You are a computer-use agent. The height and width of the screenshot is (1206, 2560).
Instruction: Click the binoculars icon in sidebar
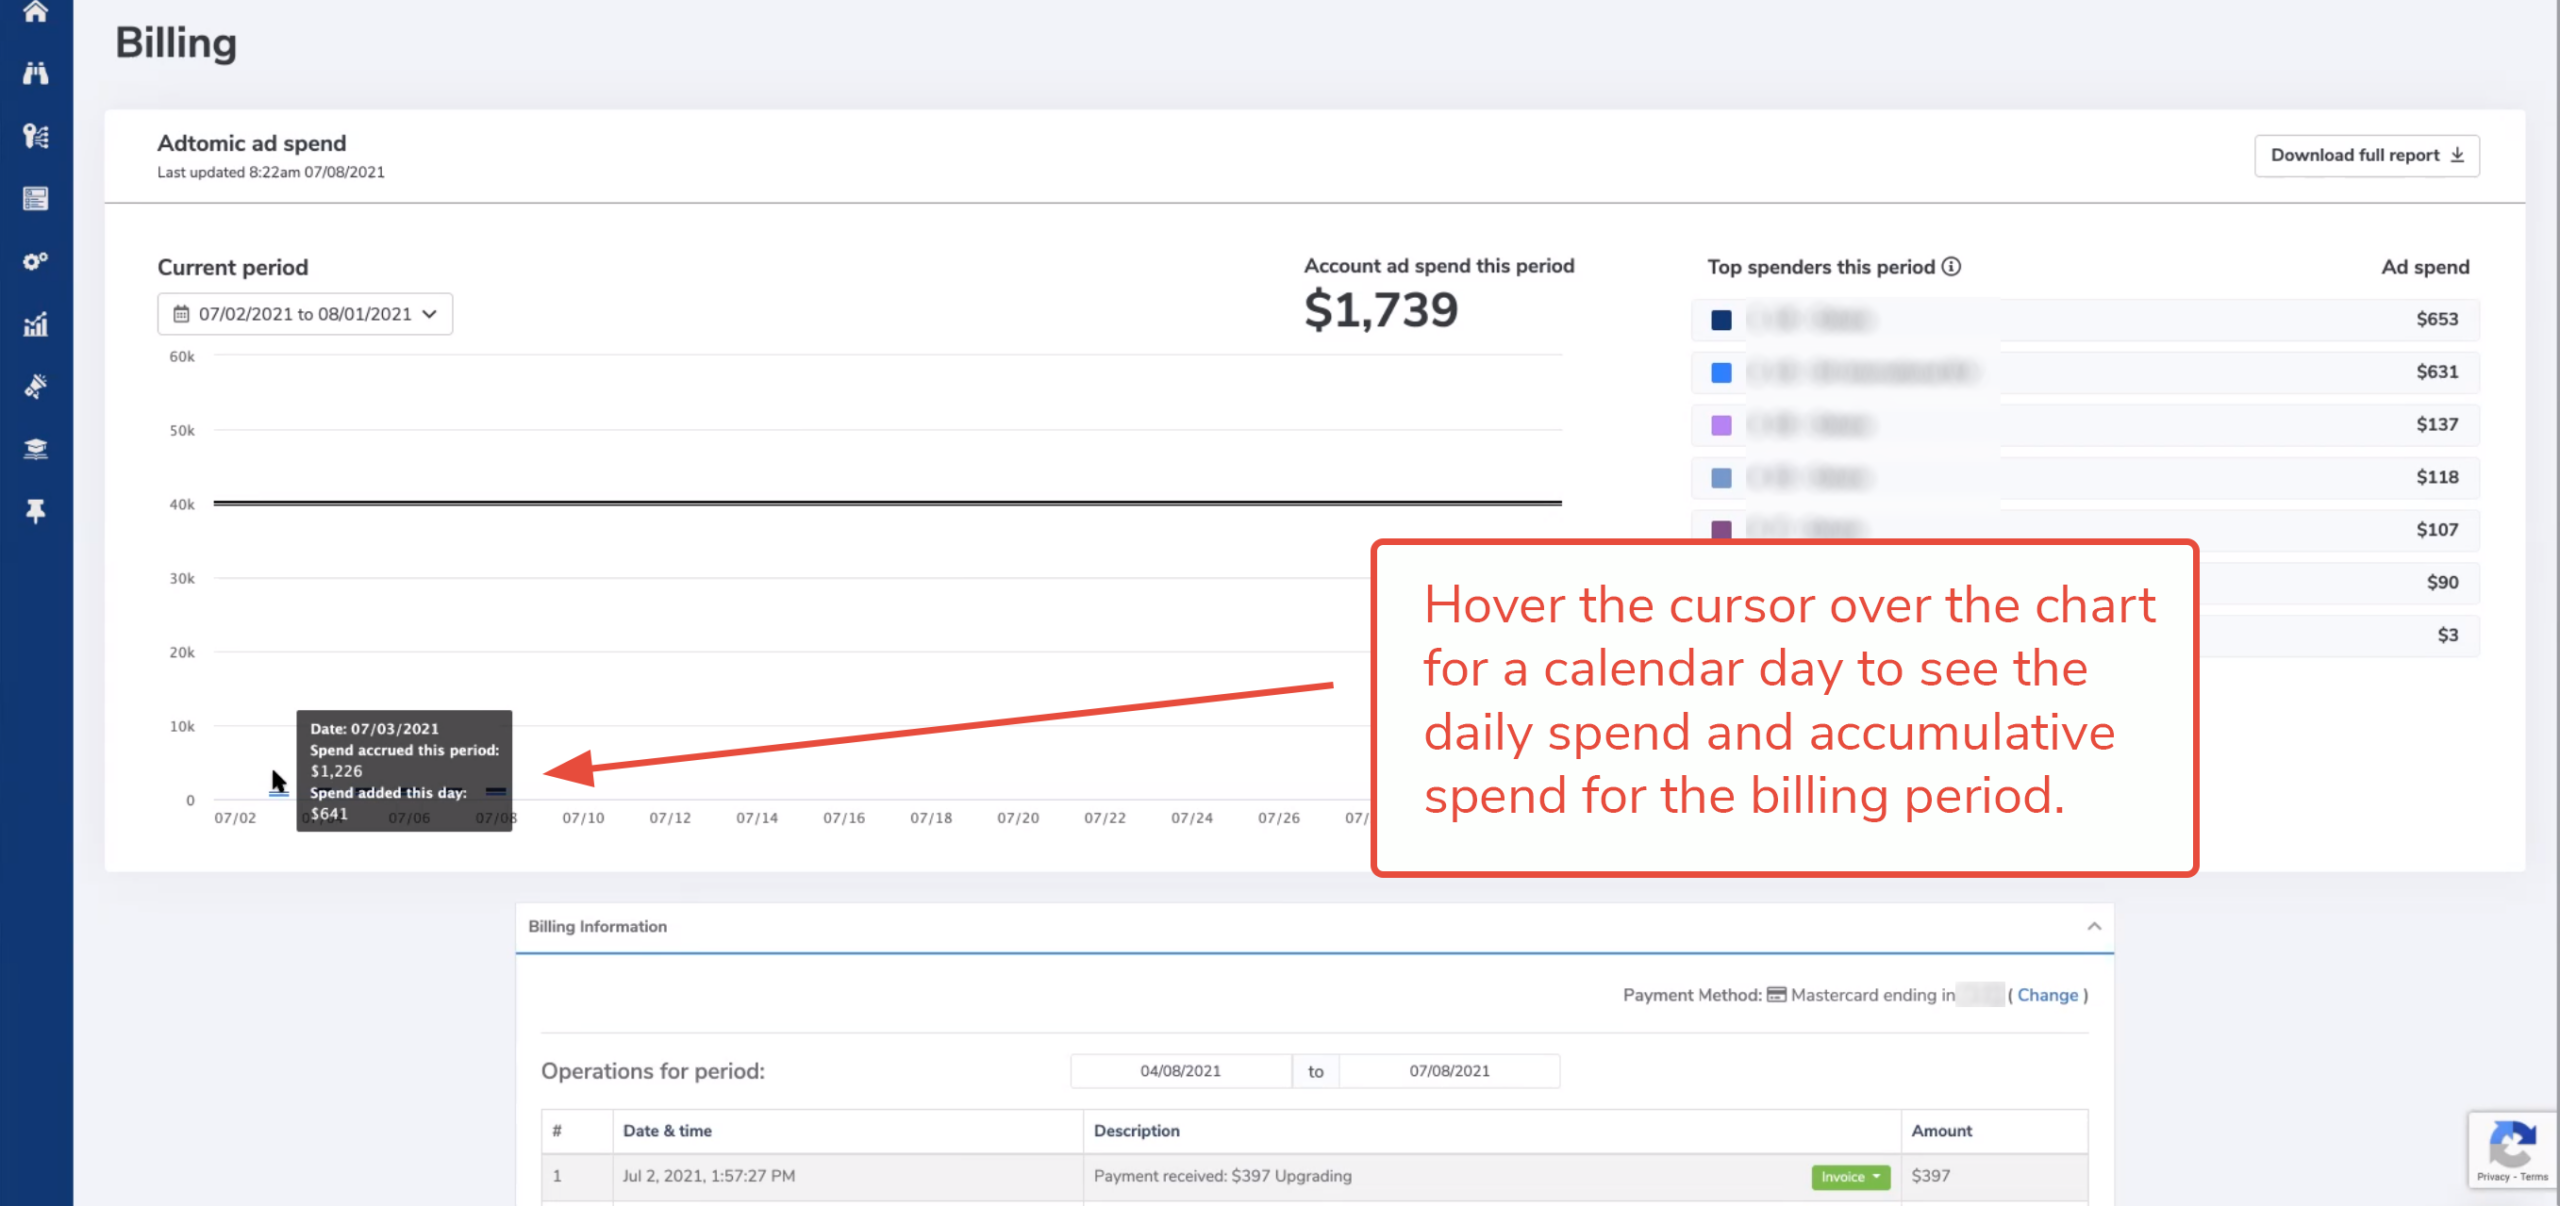coord(36,73)
